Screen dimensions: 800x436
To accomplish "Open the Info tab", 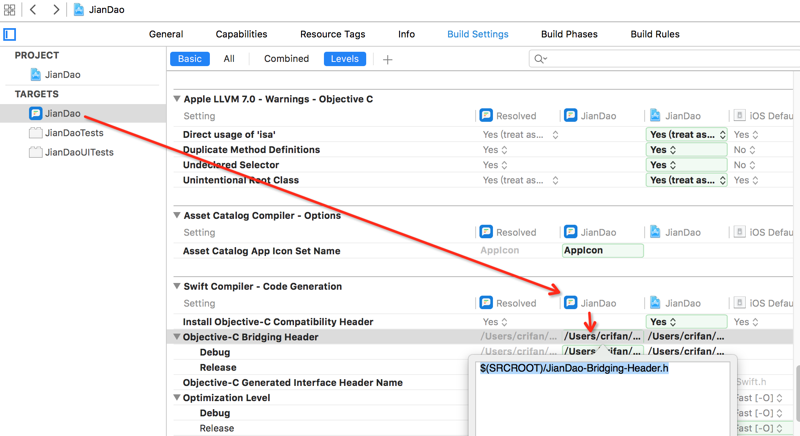I will [406, 34].
